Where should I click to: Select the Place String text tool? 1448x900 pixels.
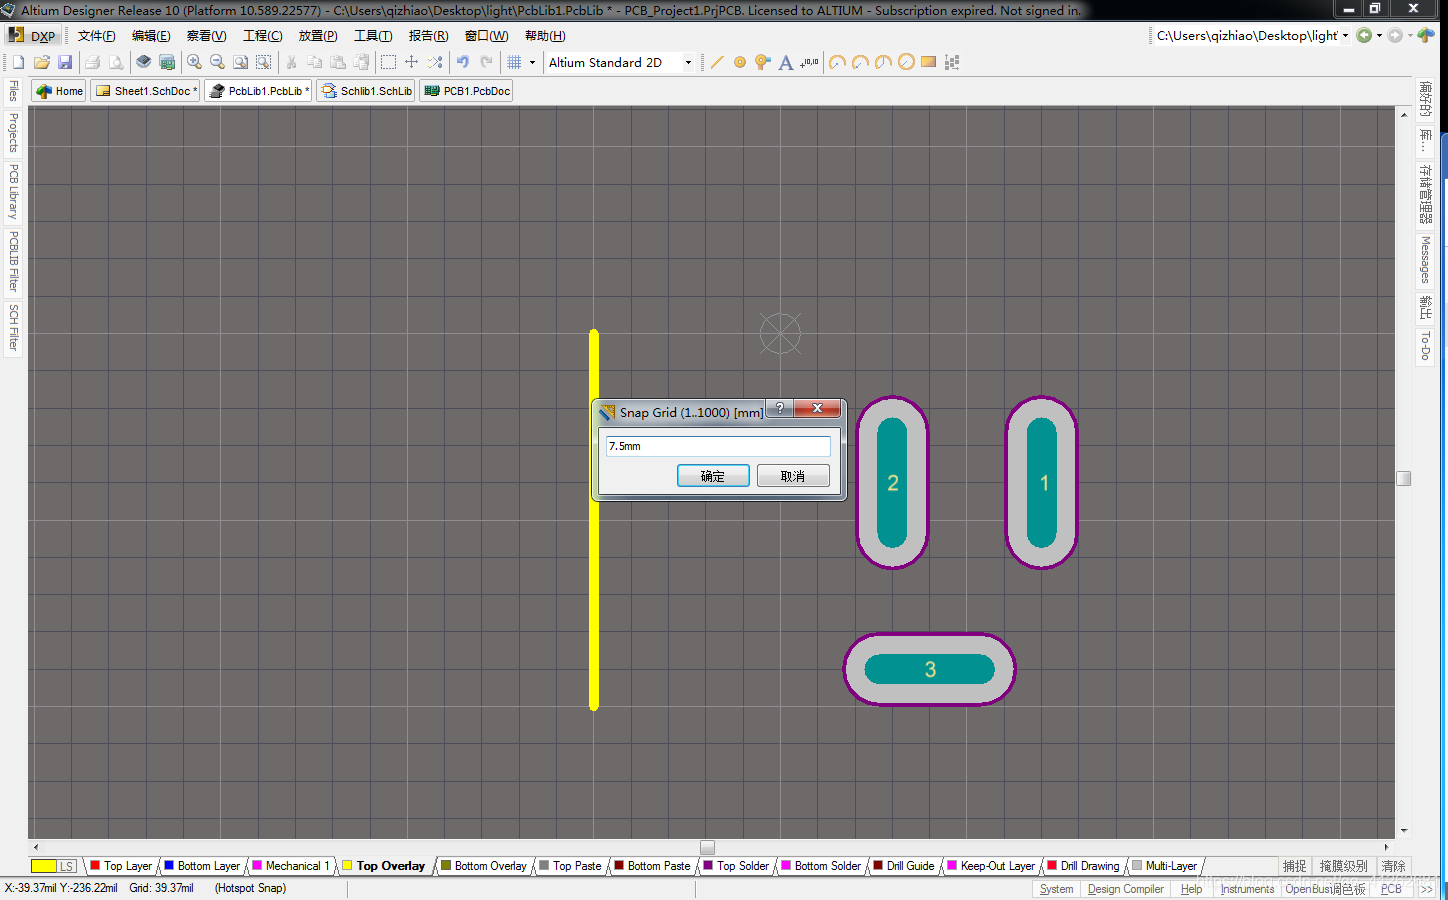(786, 62)
